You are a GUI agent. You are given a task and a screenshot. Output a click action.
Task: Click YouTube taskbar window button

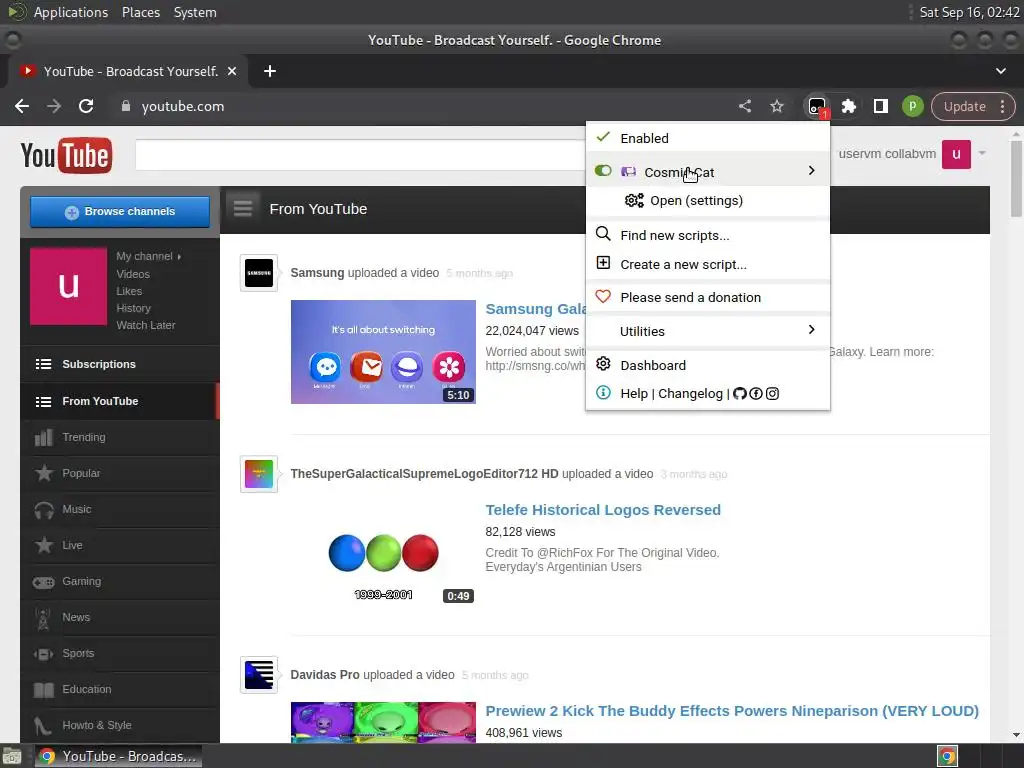(118, 756)
